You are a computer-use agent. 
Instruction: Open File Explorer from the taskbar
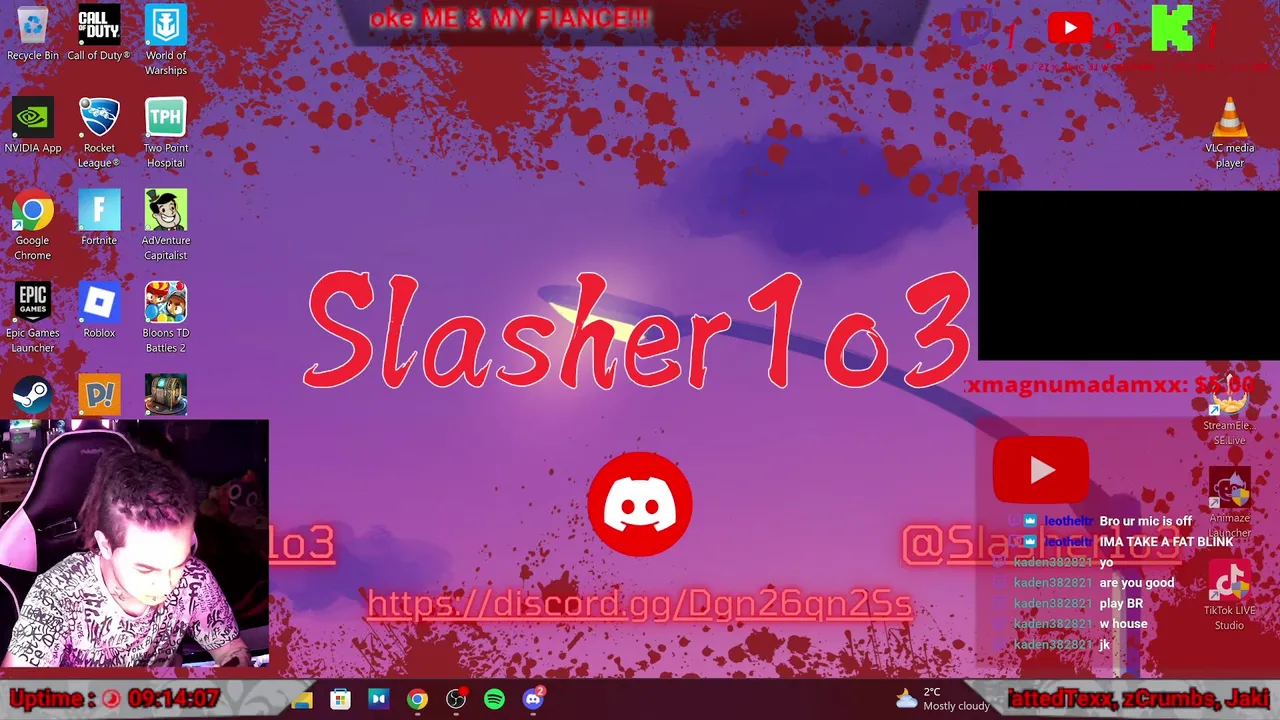302,699
